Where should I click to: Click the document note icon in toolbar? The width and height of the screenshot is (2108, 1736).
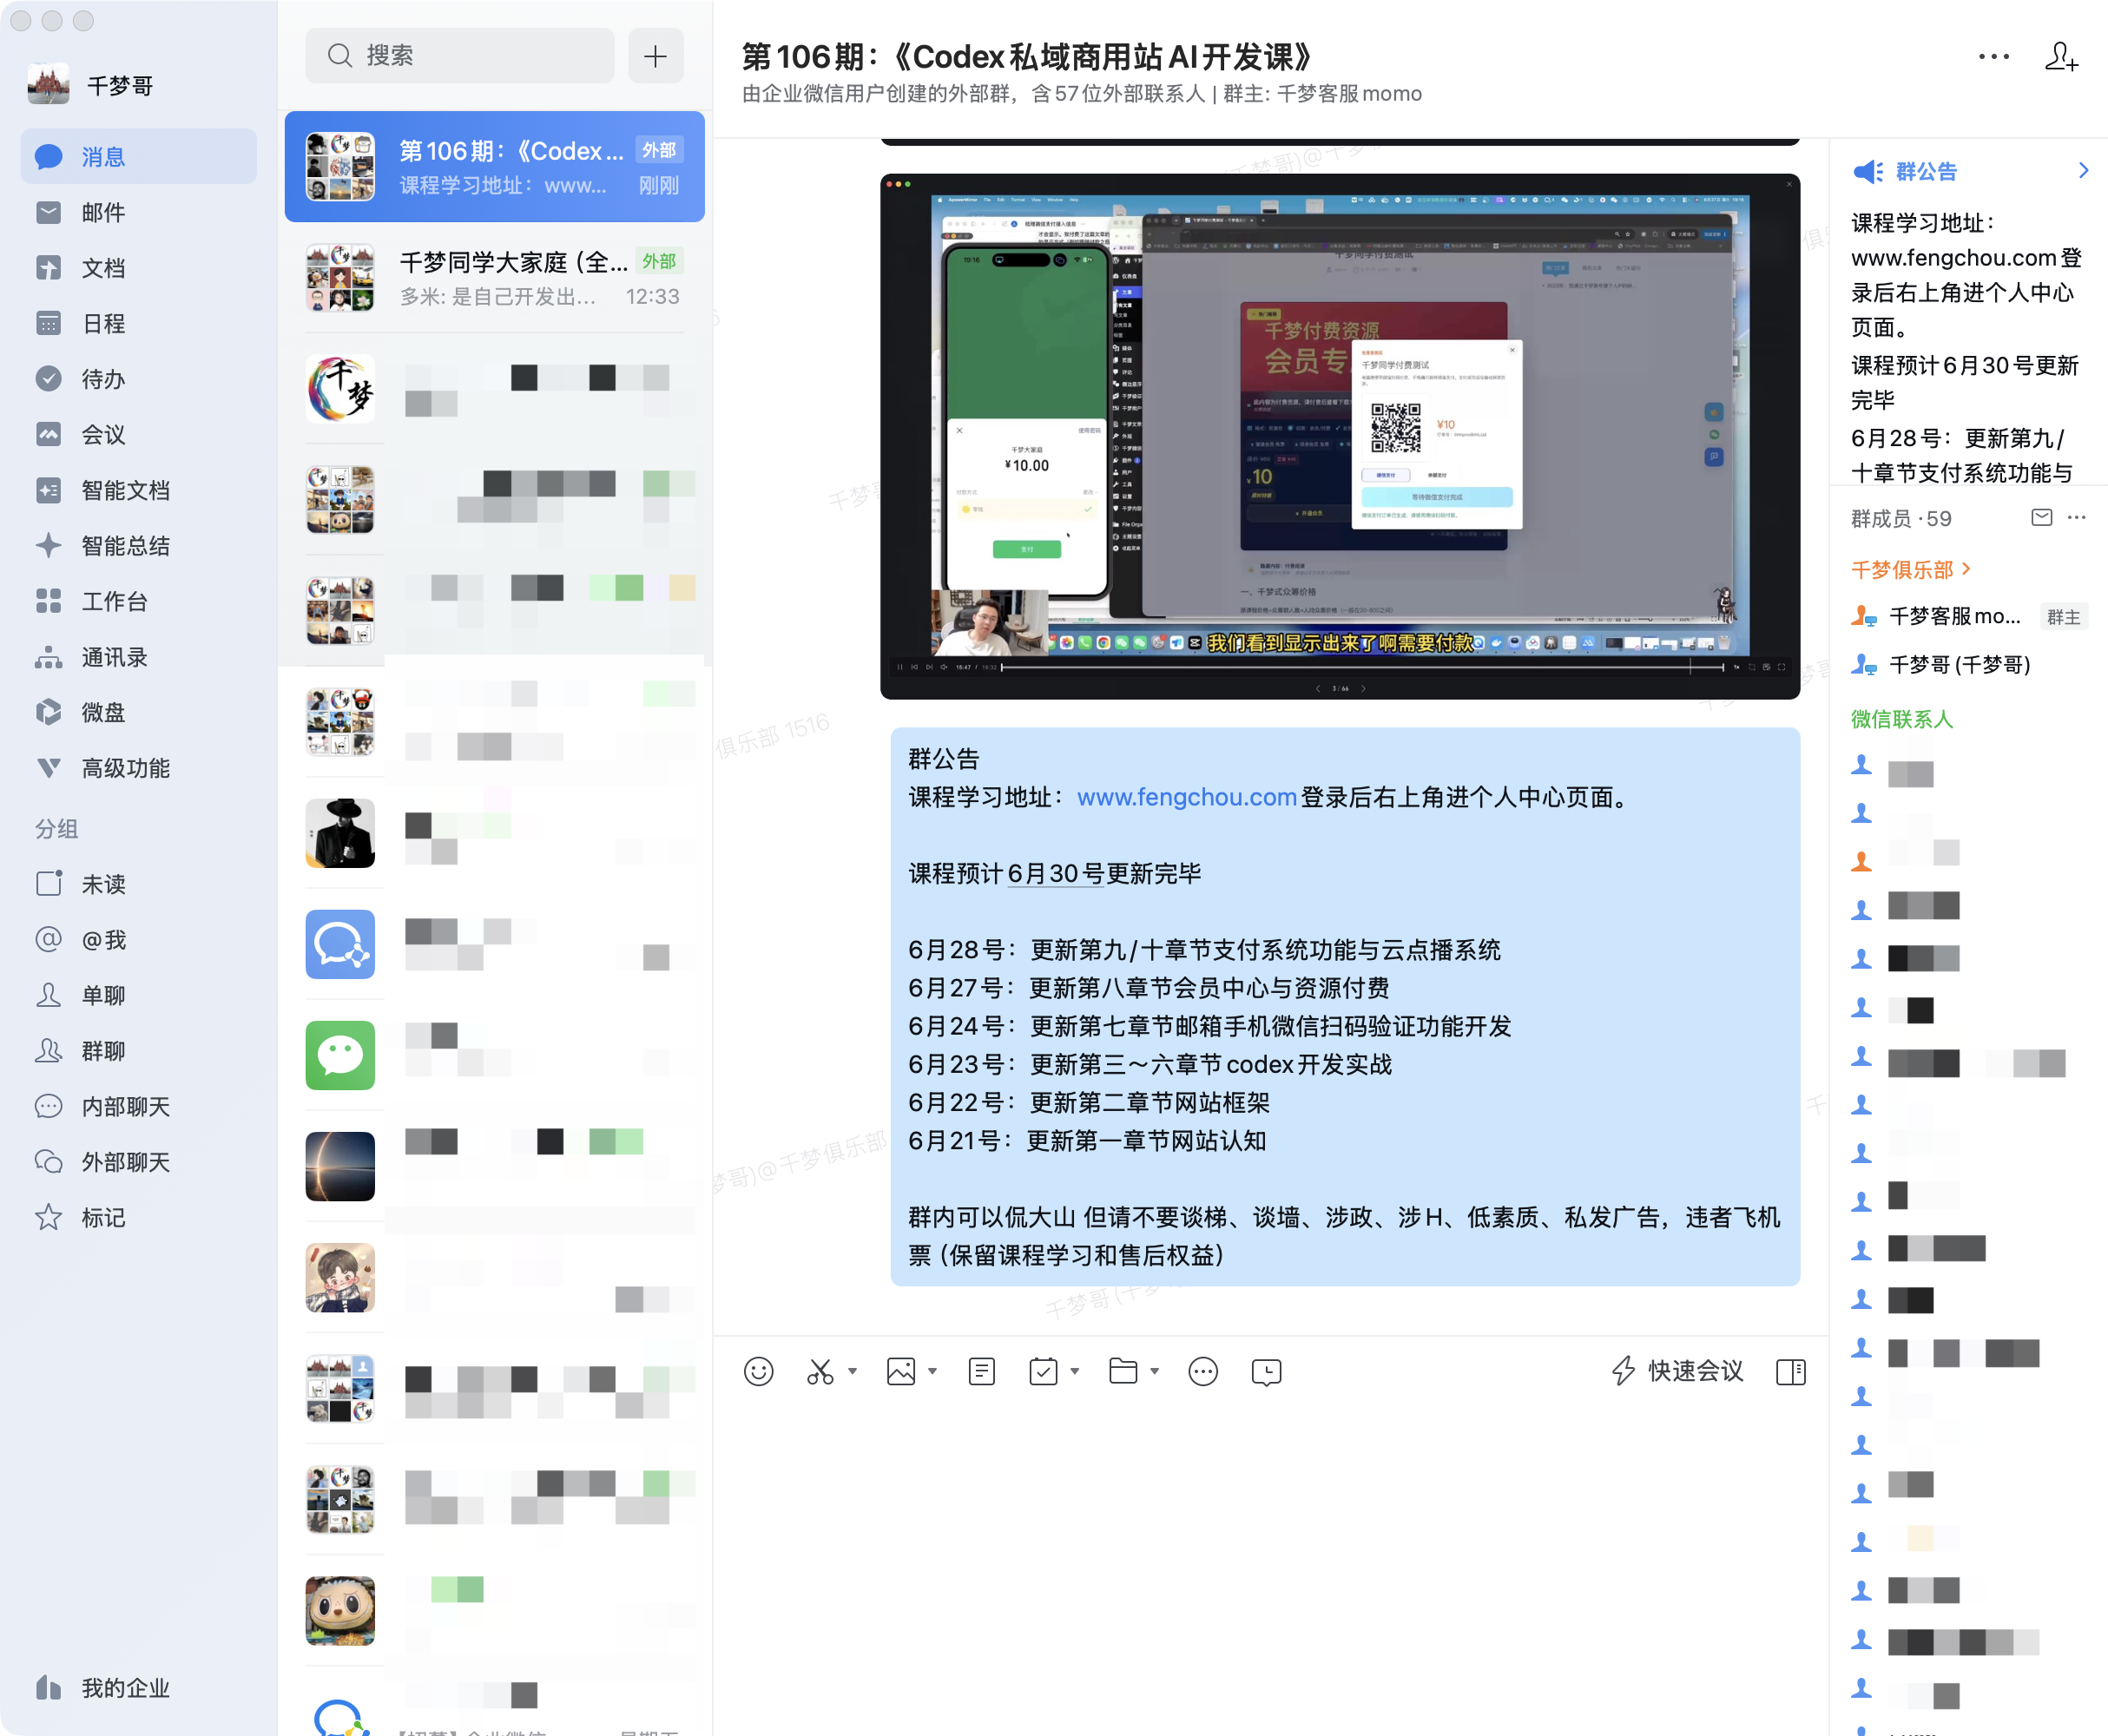point(982,1371)
